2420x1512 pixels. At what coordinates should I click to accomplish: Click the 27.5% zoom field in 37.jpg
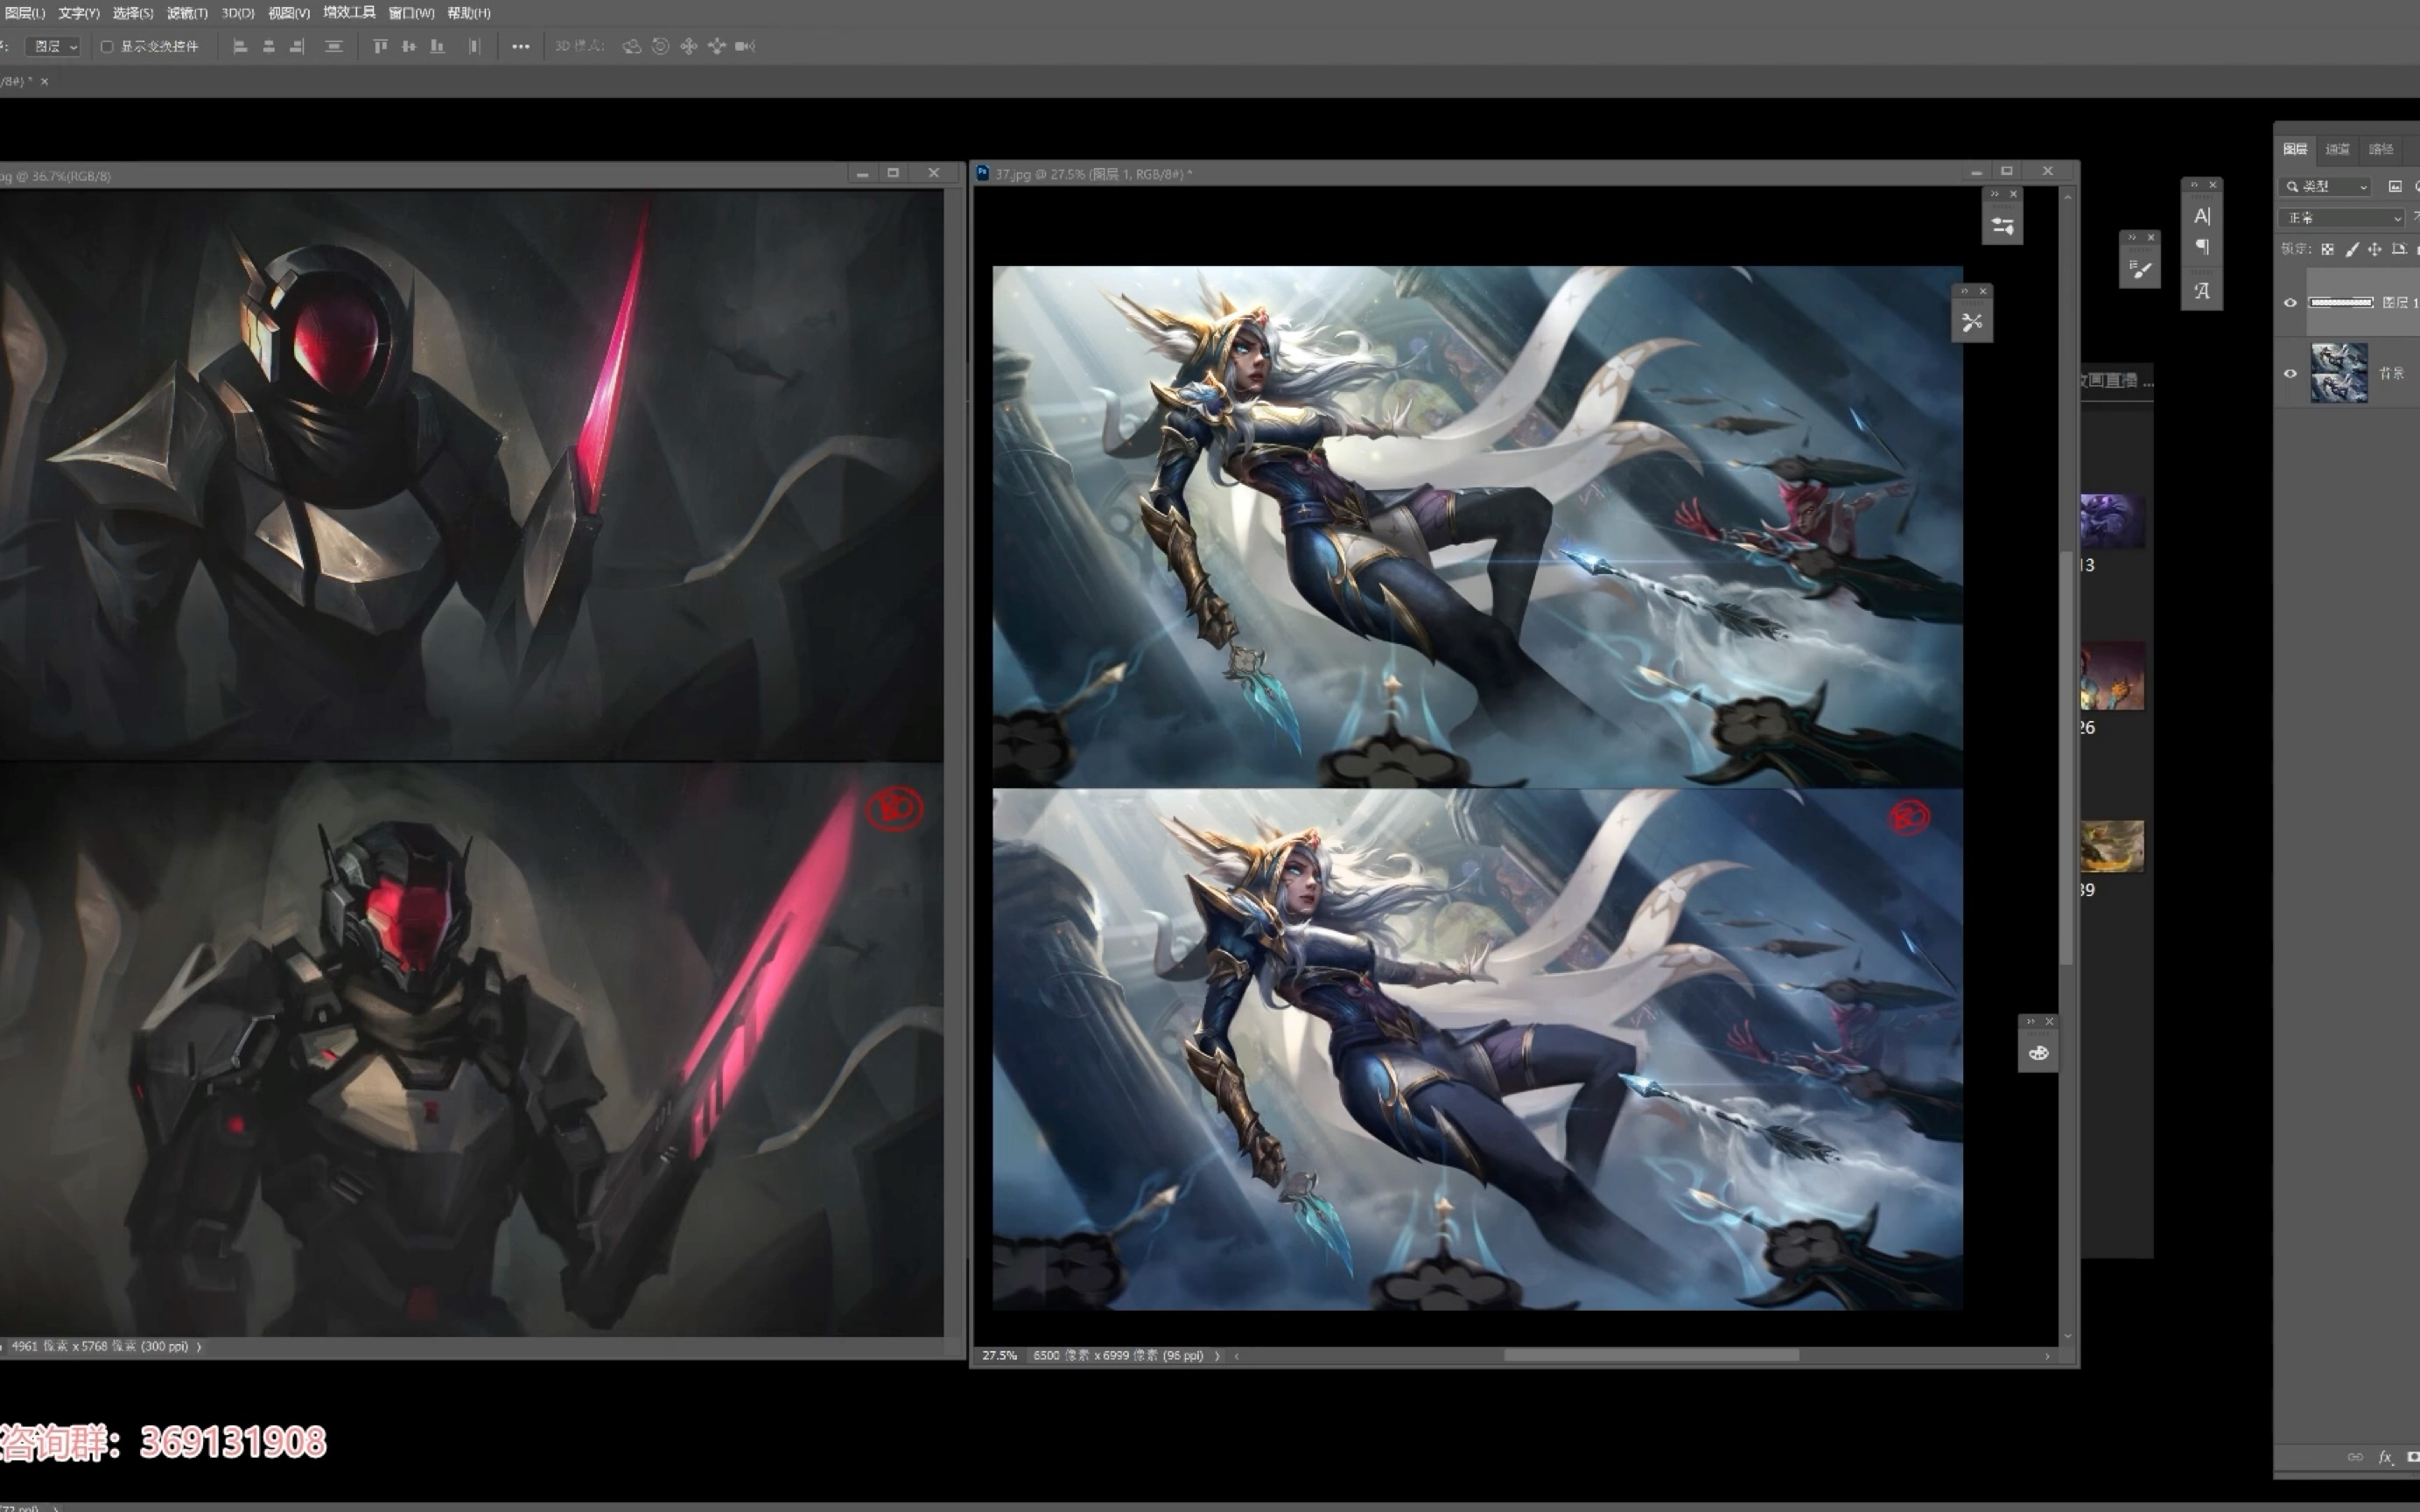[999, 1356]
